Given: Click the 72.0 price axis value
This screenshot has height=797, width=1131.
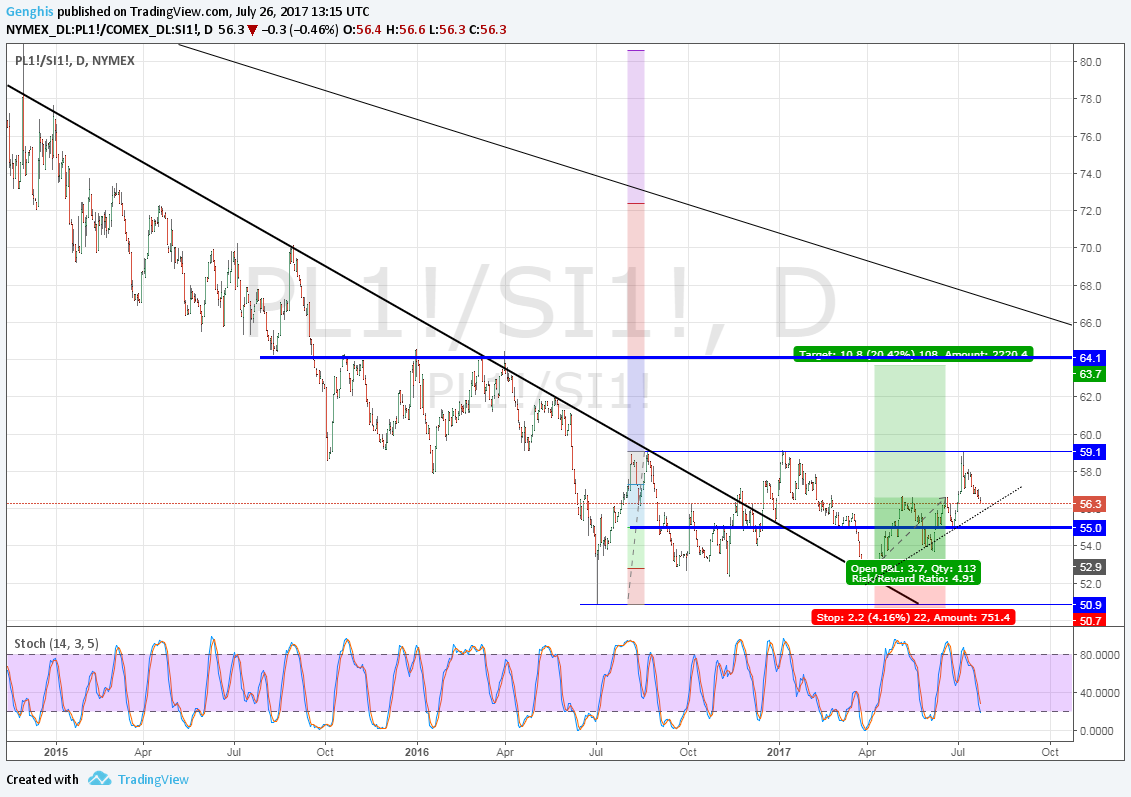Looking at the screenshot, I should coord(1090,211).
